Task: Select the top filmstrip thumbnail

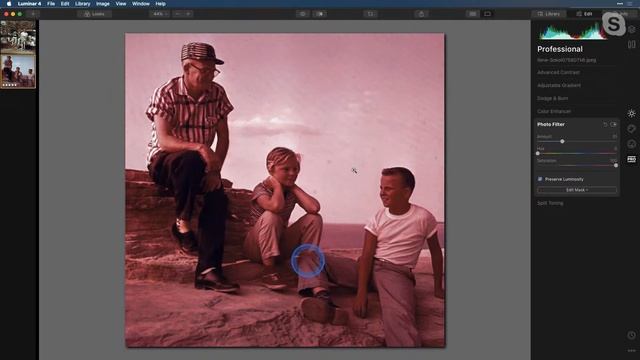Action: point(18,36)
